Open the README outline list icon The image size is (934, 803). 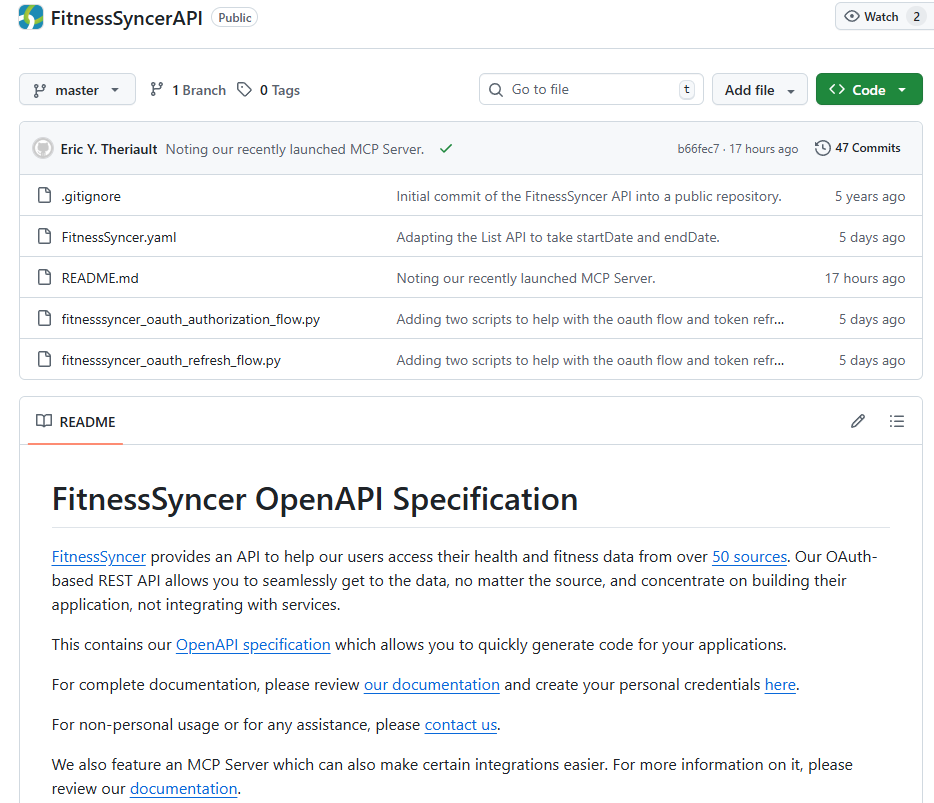(897, 421)
